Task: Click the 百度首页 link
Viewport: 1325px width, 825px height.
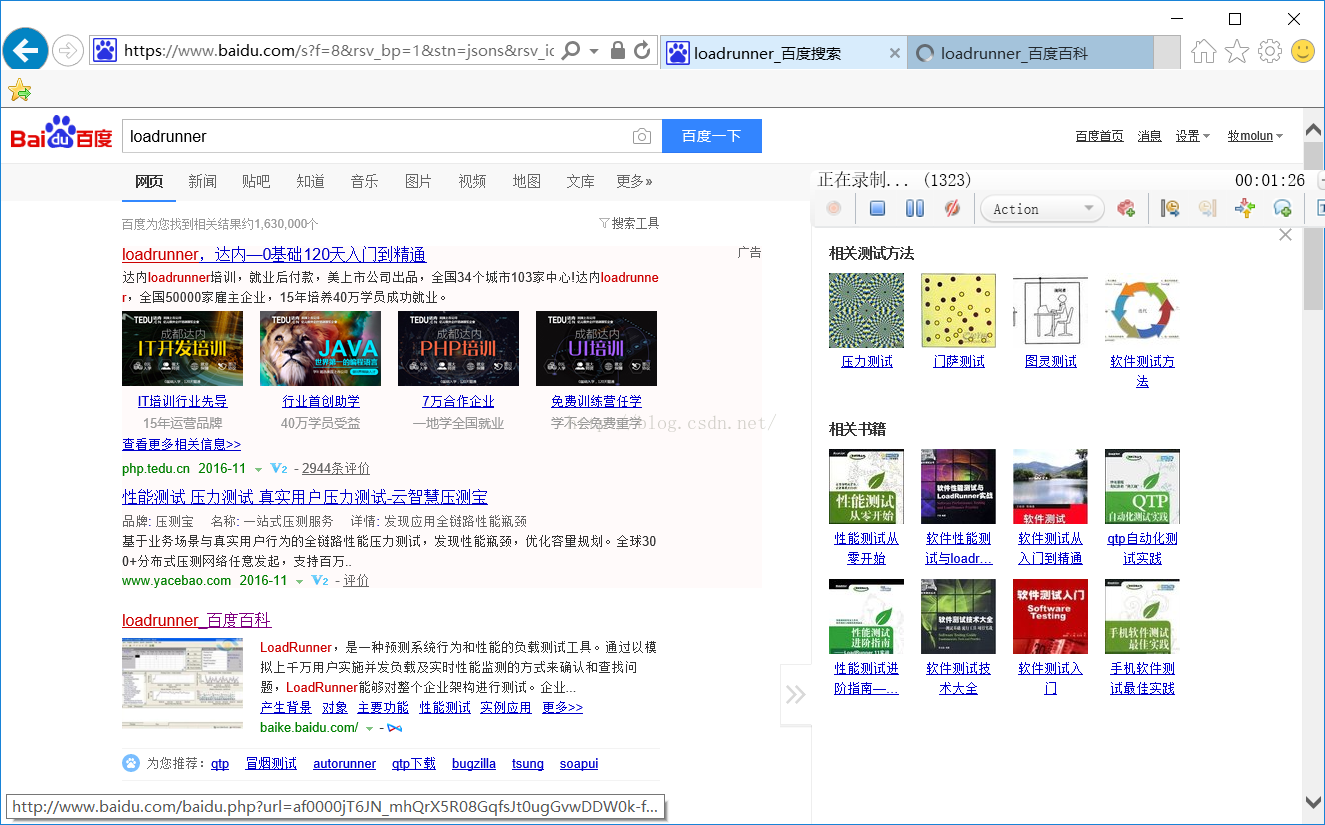Action: (1099, 136)
